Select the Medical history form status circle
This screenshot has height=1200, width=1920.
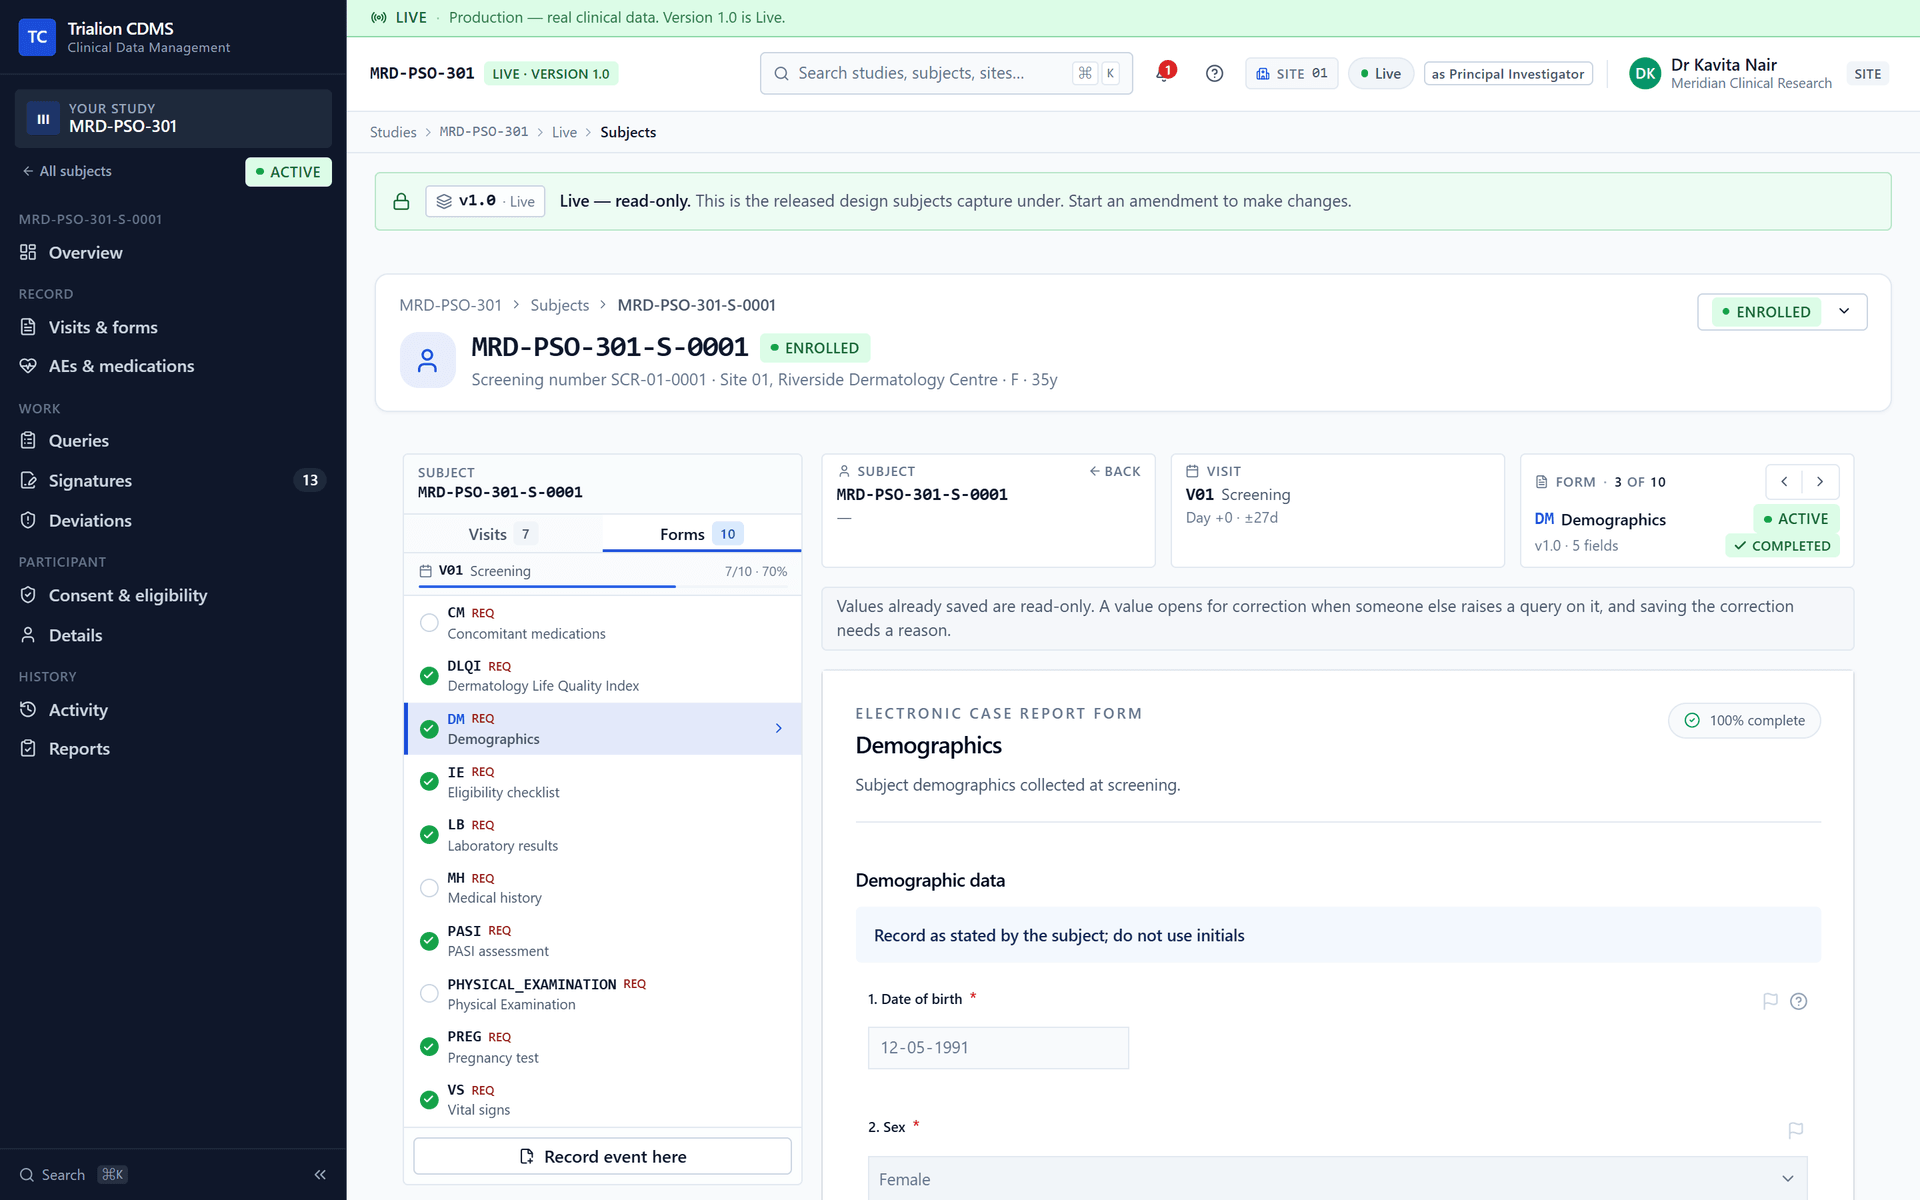point(429,888)
